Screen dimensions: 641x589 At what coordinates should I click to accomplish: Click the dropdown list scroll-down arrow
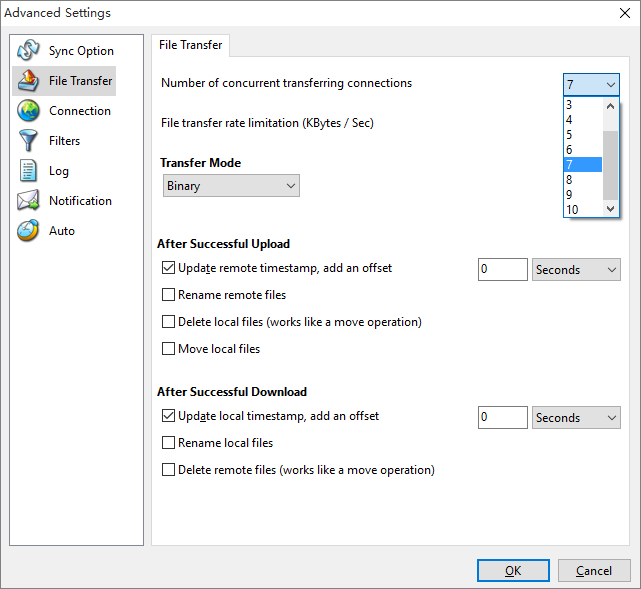(611, 209)
